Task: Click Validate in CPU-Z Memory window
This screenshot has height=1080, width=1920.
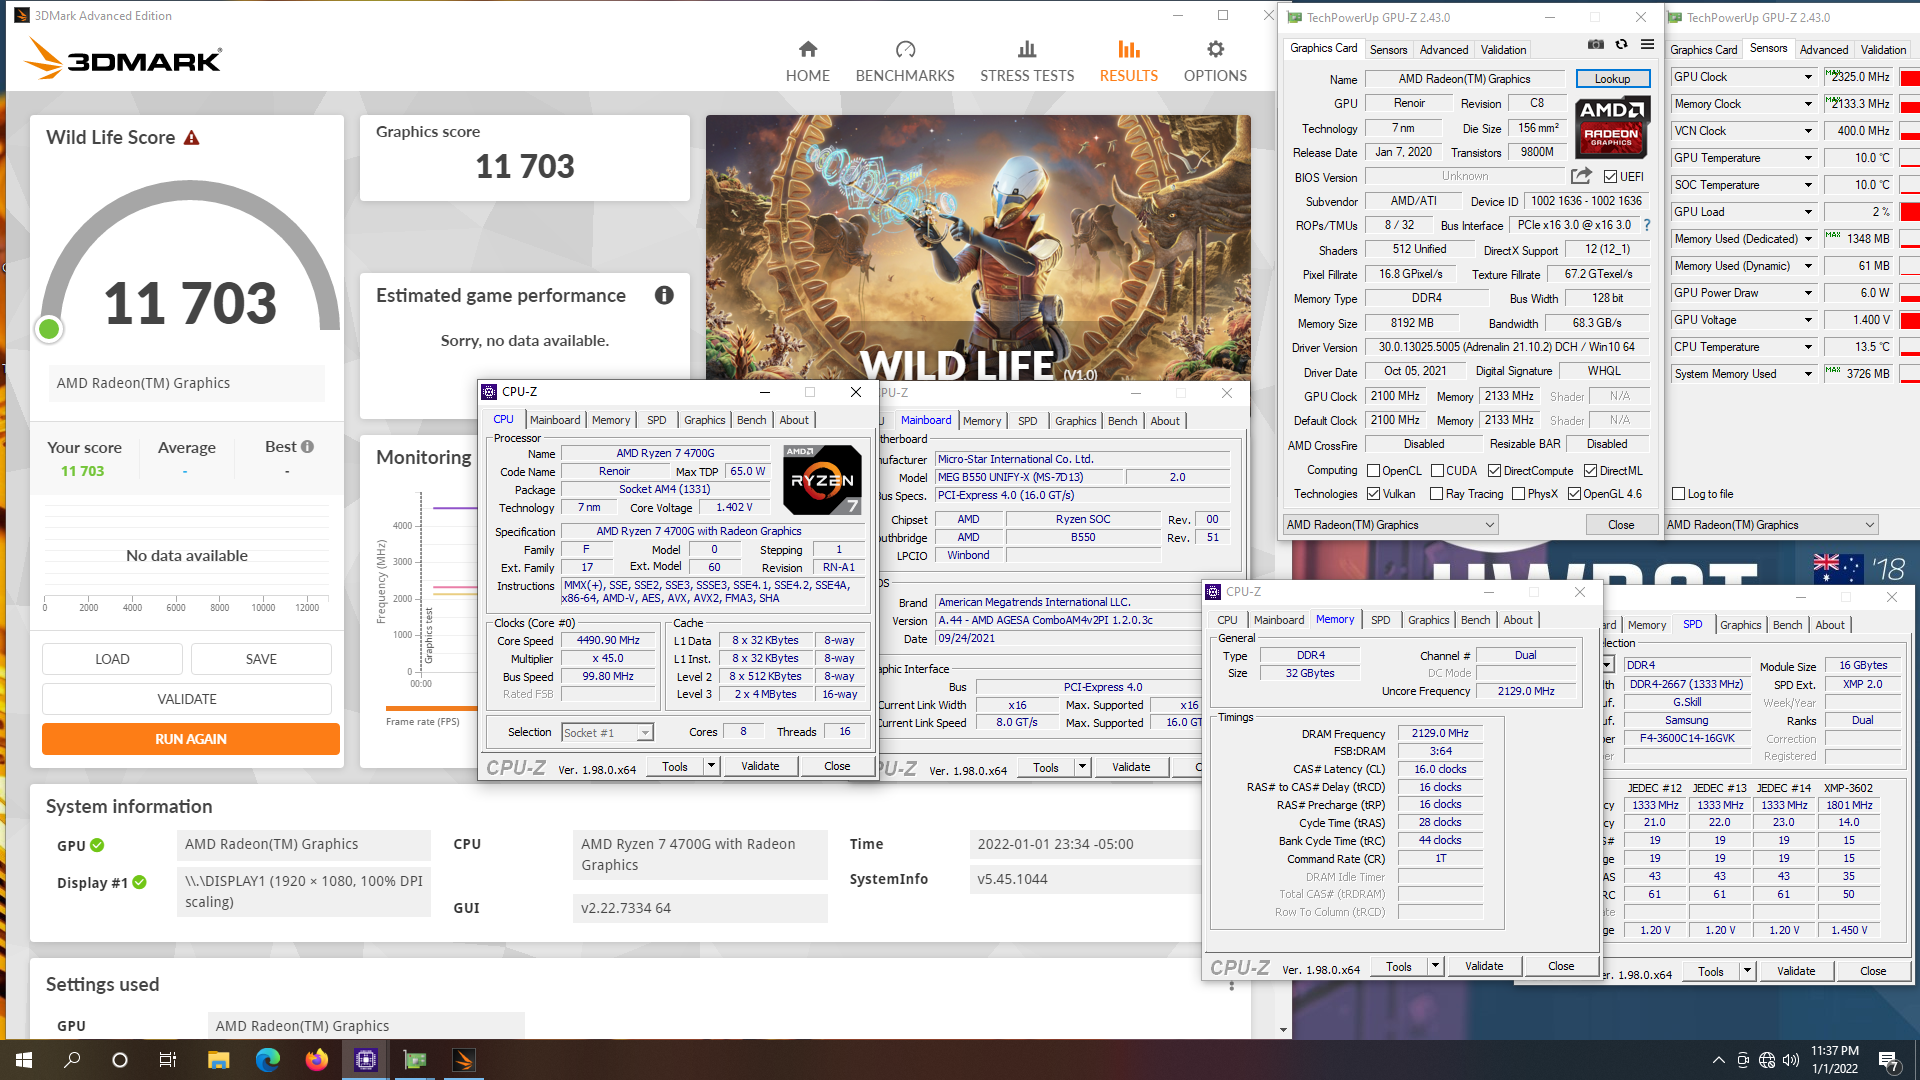Action: tap(1484, 967)
